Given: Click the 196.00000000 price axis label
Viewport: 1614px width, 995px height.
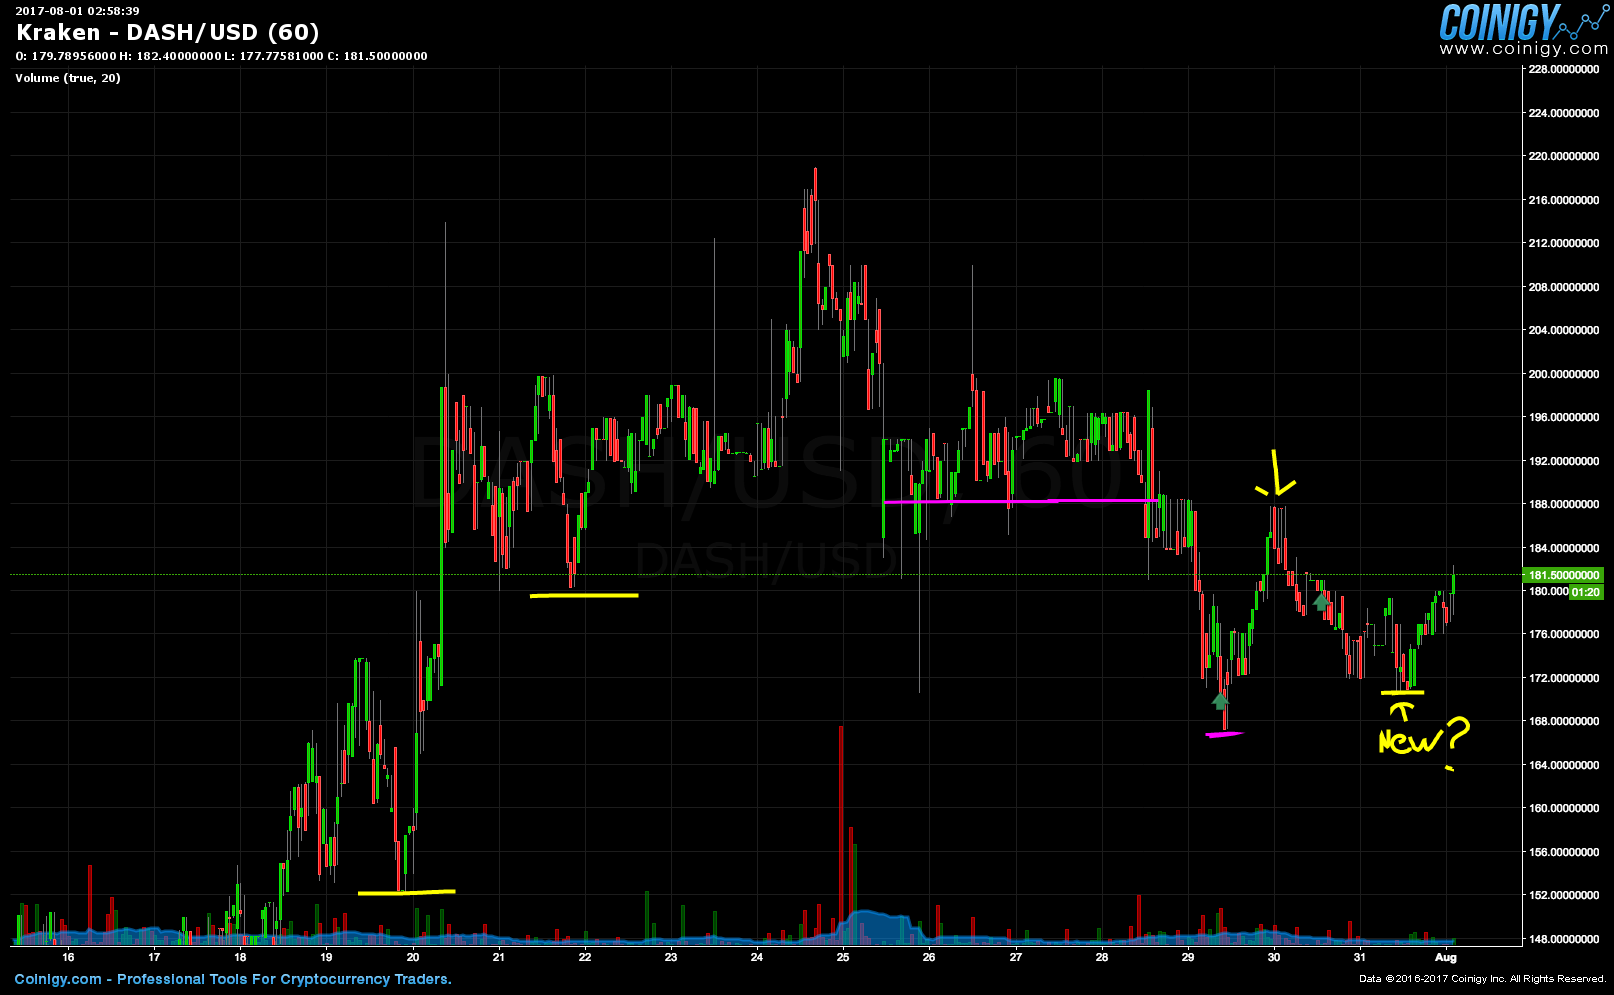Looking at the screenshot, I should (1564, 417).
